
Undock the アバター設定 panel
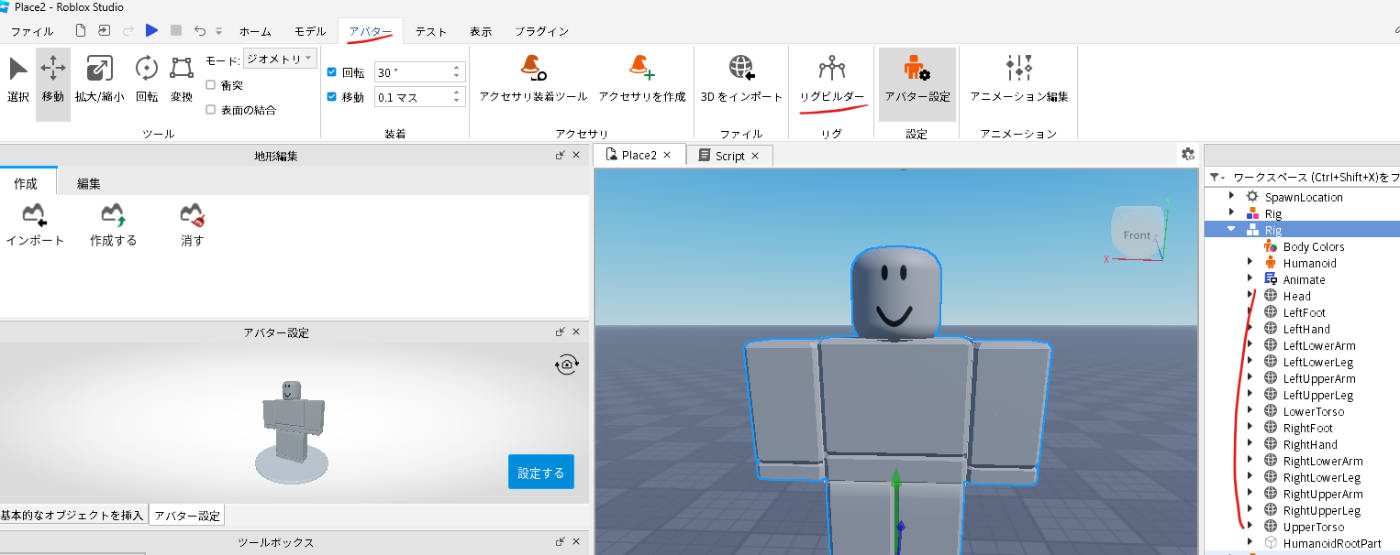point(560,332)
